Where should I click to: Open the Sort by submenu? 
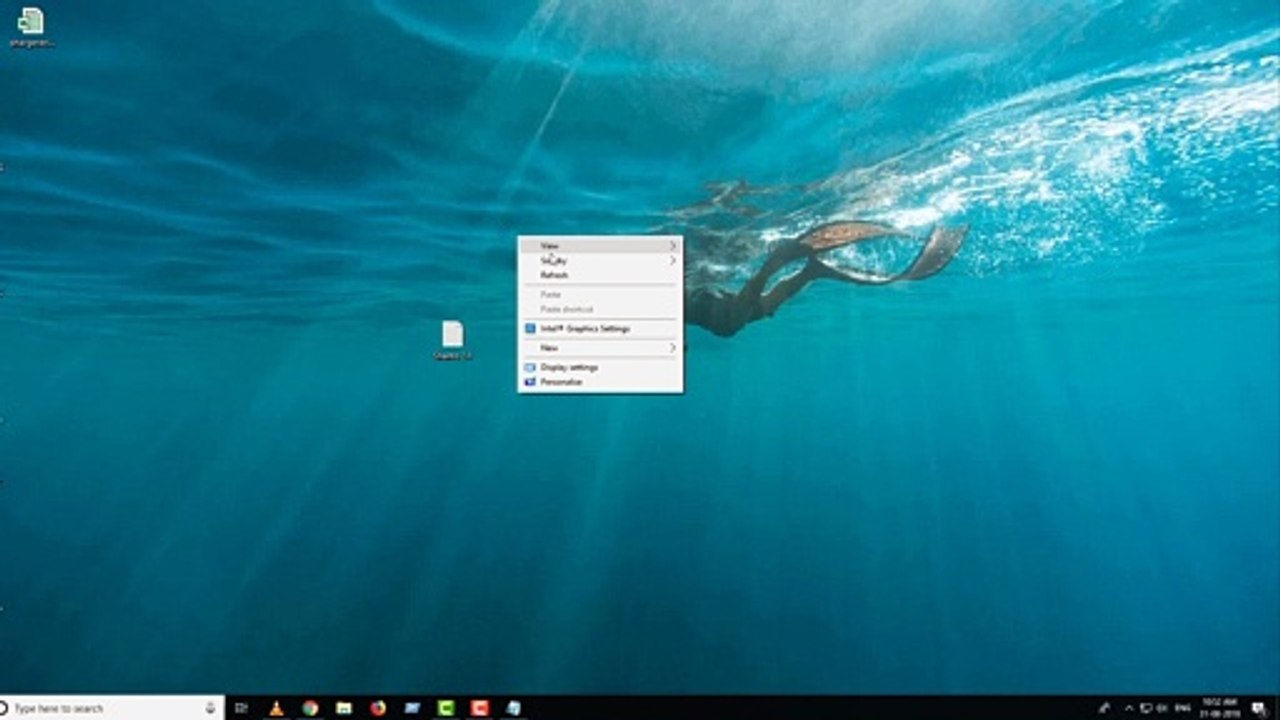pos(600,260)
